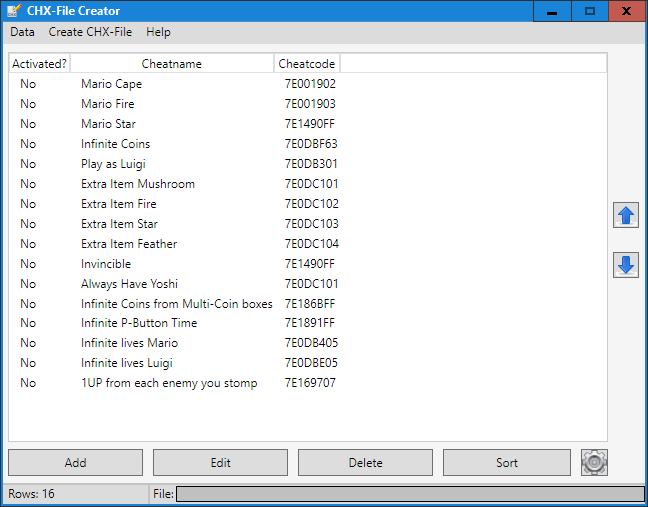
Task: Select the Infinite lives Mario row
Action: (x=308, y=343)
